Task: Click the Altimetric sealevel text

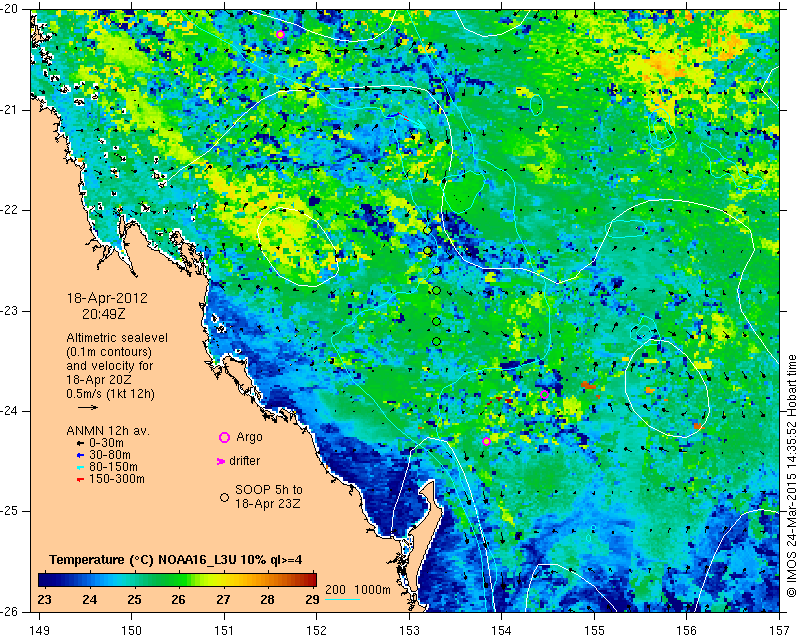Action: [x=117, y=338]
